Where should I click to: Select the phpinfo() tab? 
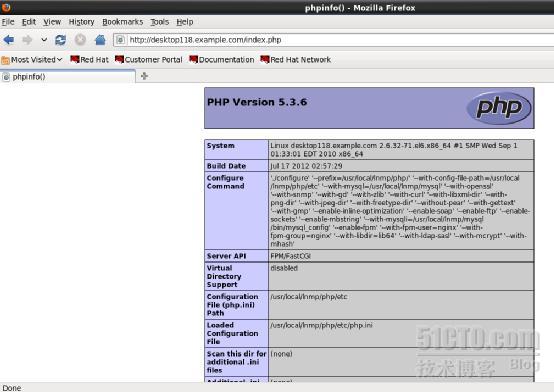tap(68, 77)
